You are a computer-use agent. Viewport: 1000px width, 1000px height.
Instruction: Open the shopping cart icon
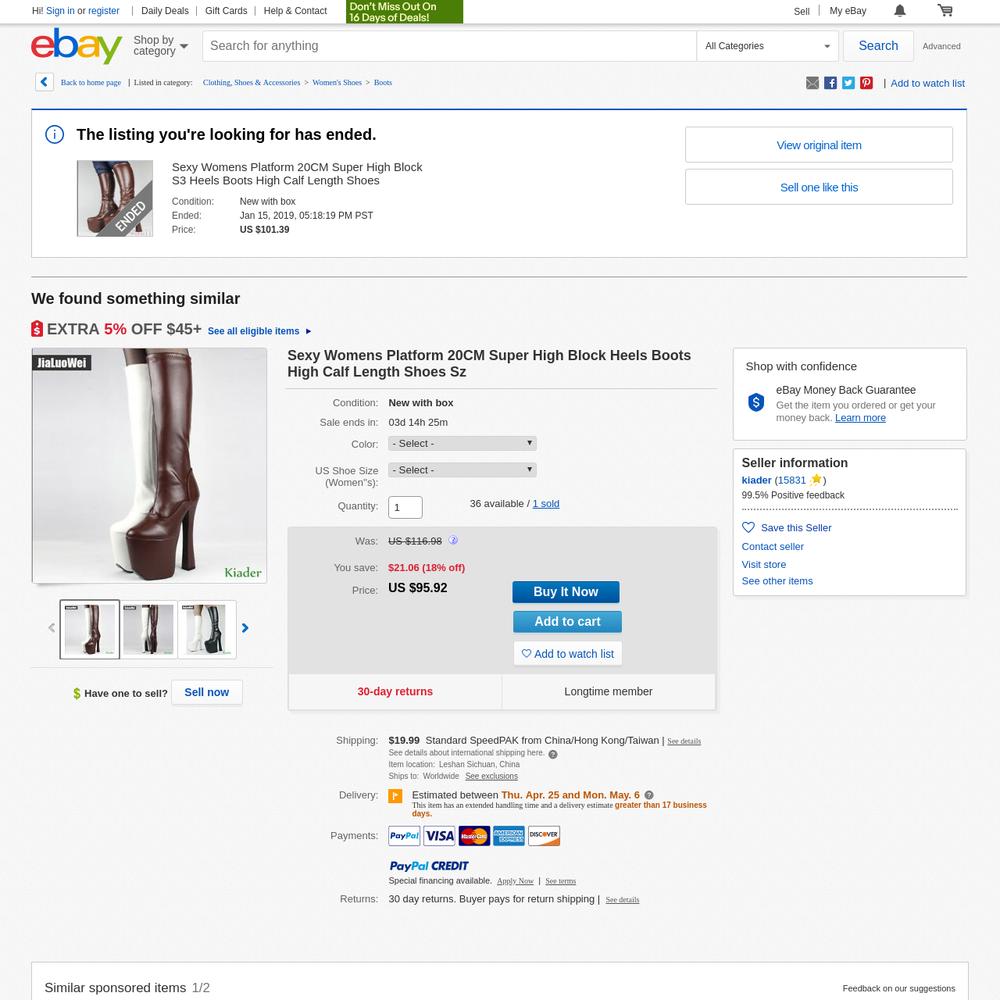(945, 10)
